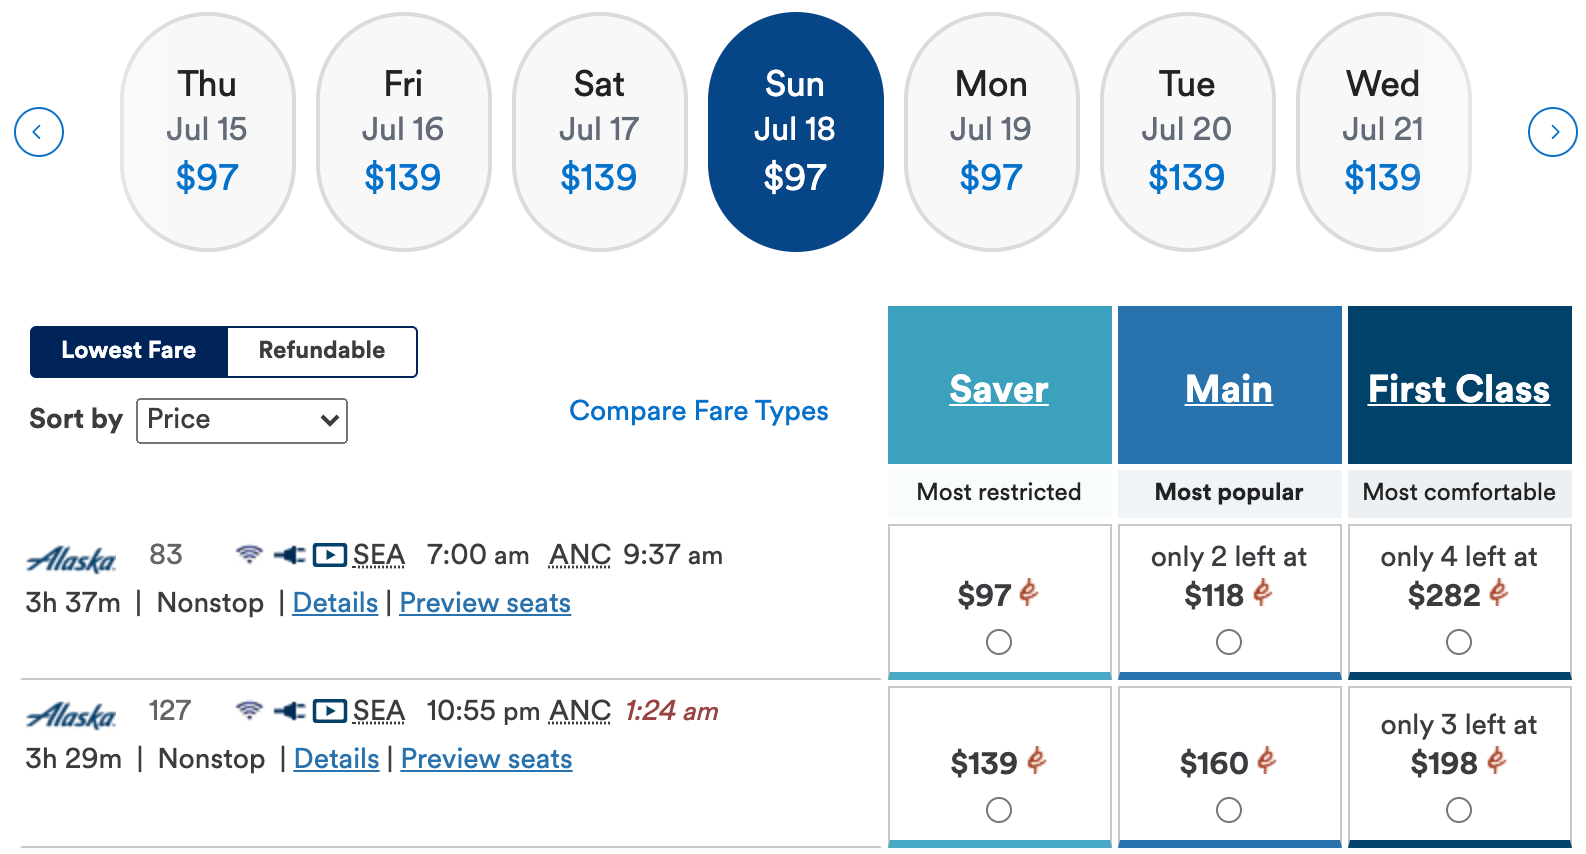The width and height of the screenshot is (1586, 854).
Task: Select the Lowest Fare tab
Action: 129,351
